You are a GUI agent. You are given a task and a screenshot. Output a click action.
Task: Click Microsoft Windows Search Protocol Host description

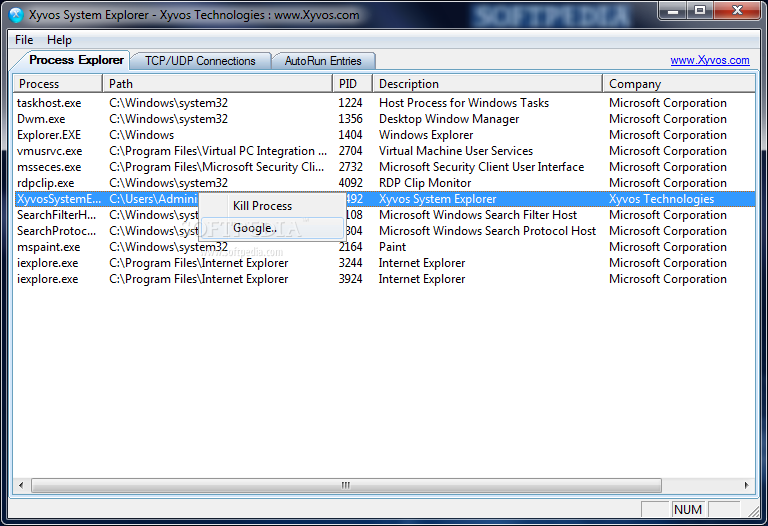click(x=487, y=231)
